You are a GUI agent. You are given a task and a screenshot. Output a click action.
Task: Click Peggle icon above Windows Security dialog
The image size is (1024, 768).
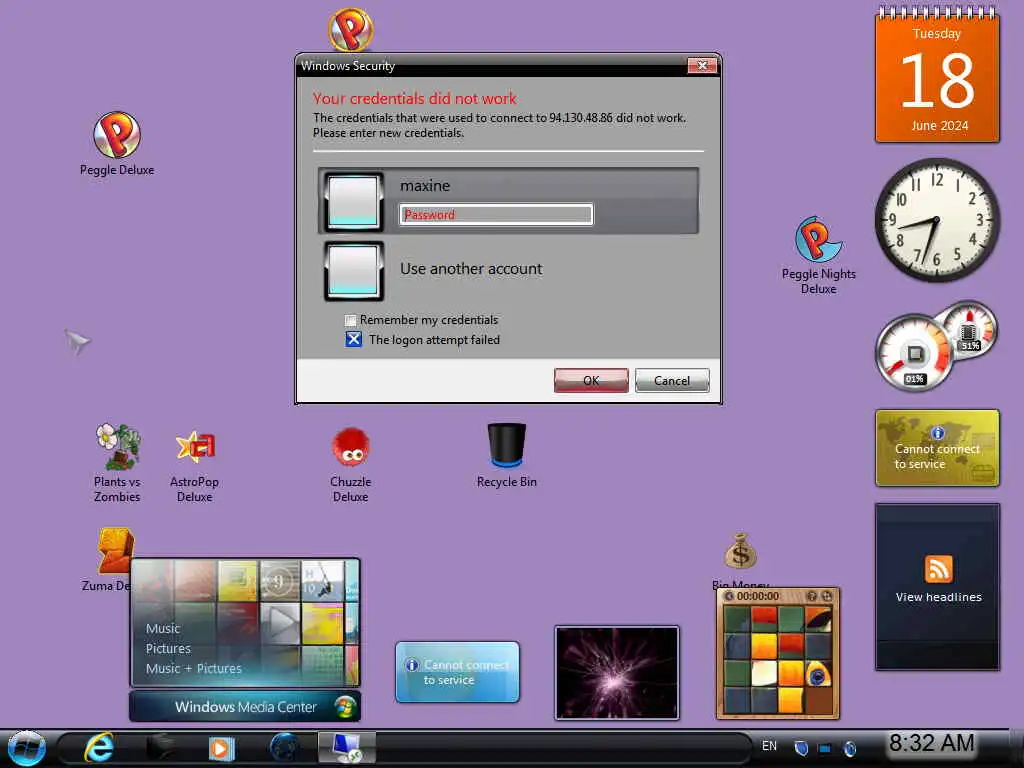[x=351, y=29]
